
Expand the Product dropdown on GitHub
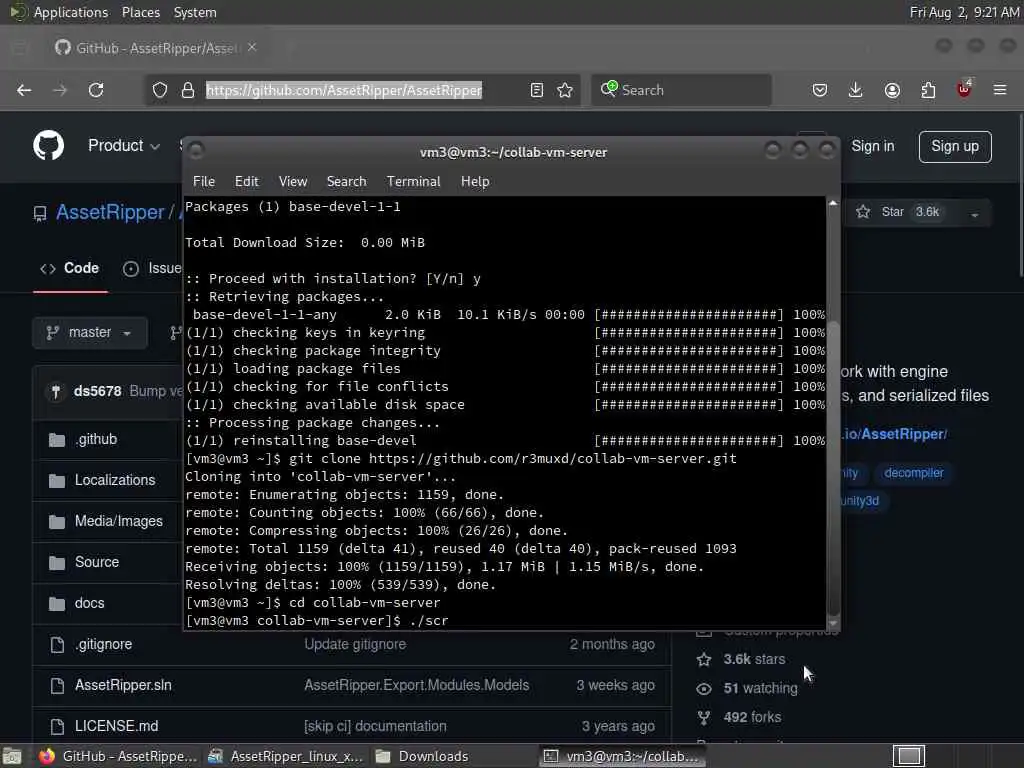tap(123, 146)
